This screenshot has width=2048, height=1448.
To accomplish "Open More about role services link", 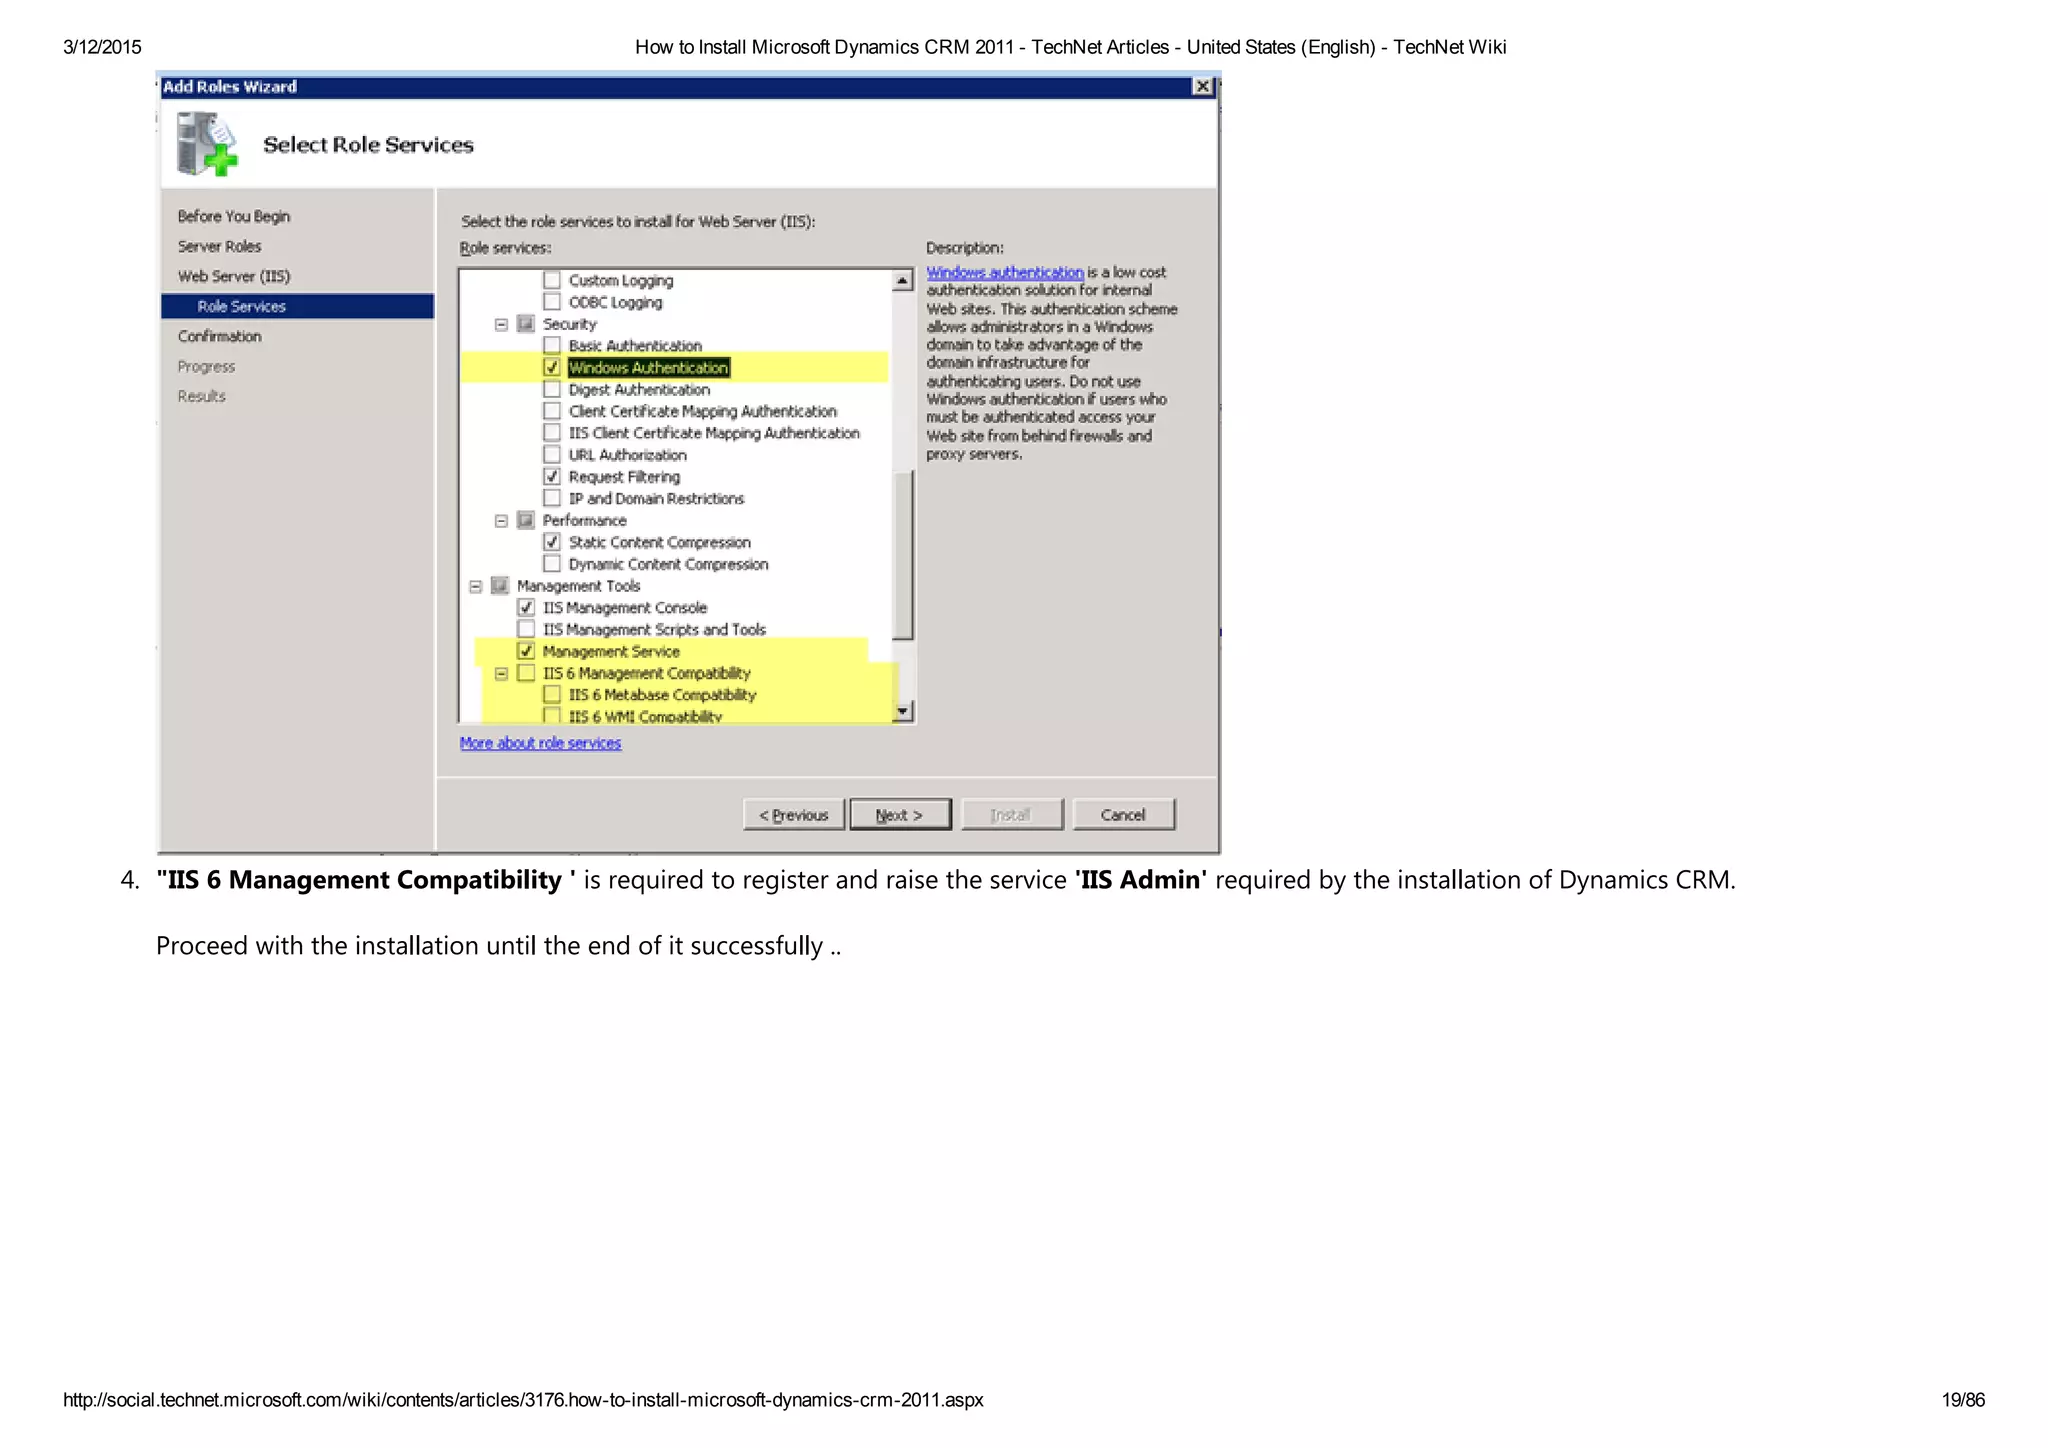I will 540,743.
